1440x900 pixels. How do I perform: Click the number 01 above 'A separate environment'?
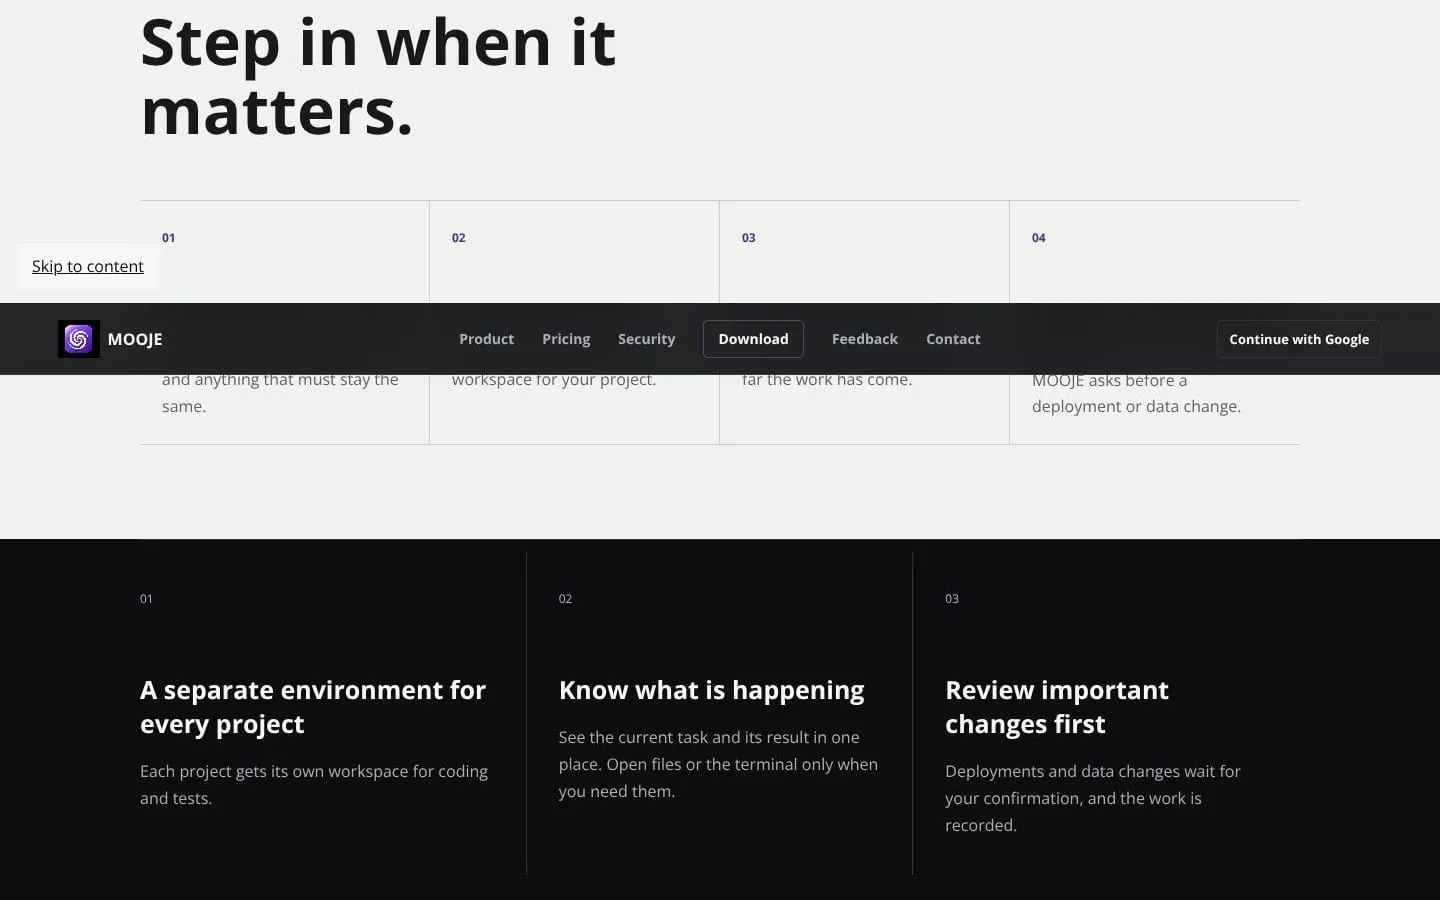[146, 599]
